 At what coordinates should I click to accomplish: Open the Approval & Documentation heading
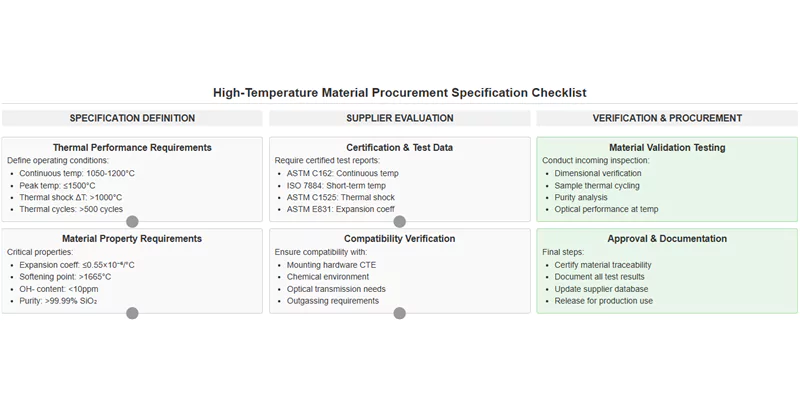click(x=667, y=239)
